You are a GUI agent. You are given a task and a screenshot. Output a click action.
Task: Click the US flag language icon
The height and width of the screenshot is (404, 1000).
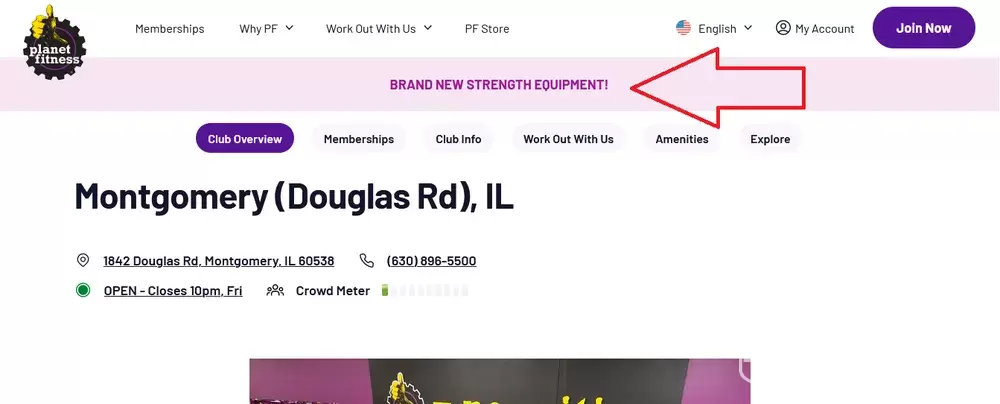tap(683, 28)
